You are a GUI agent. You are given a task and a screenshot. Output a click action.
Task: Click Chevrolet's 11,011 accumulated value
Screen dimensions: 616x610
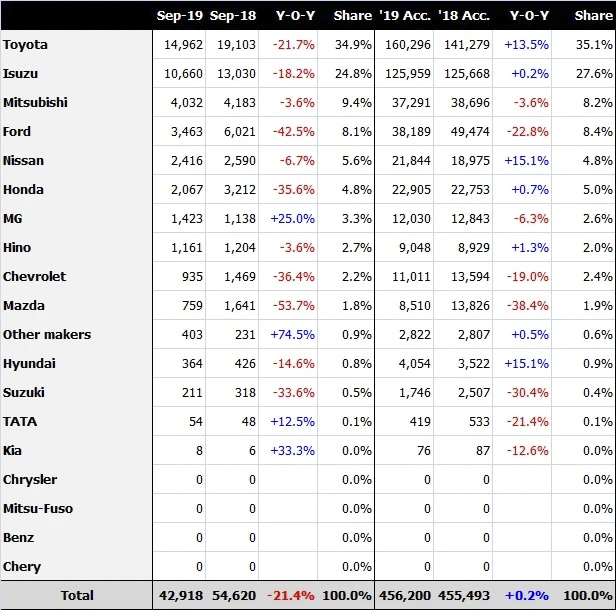pos(411,277)
